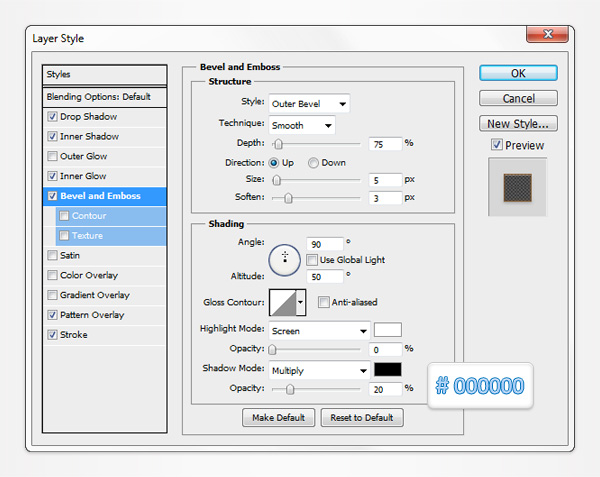Click the black shadow color swatch
Viewport: 600px width, 477px height.
tap(387, 370)
